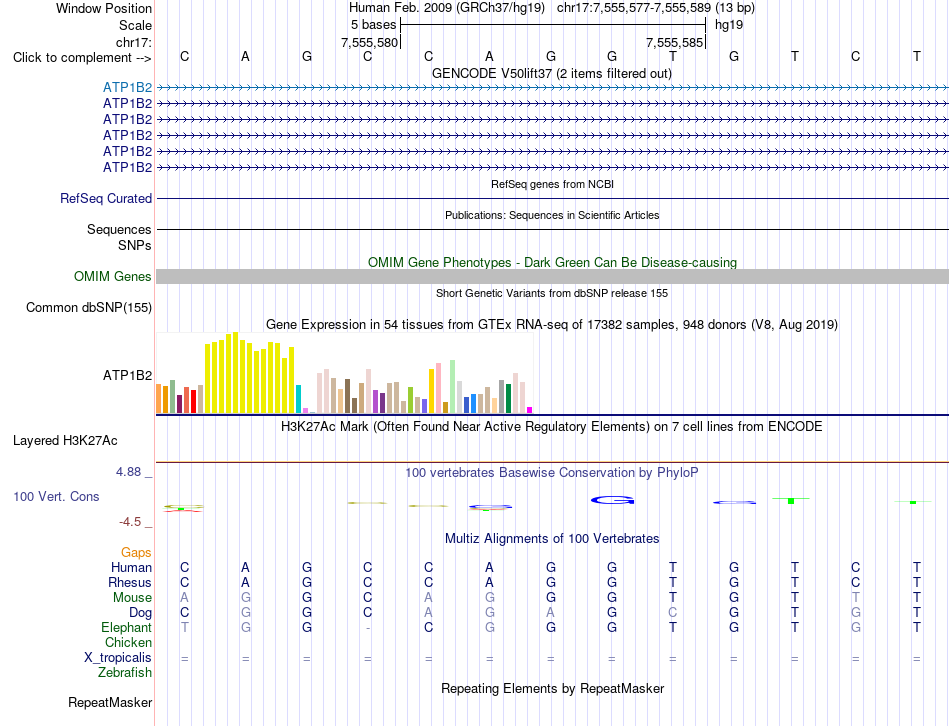Click the Rhesus species label

[130, 582]
